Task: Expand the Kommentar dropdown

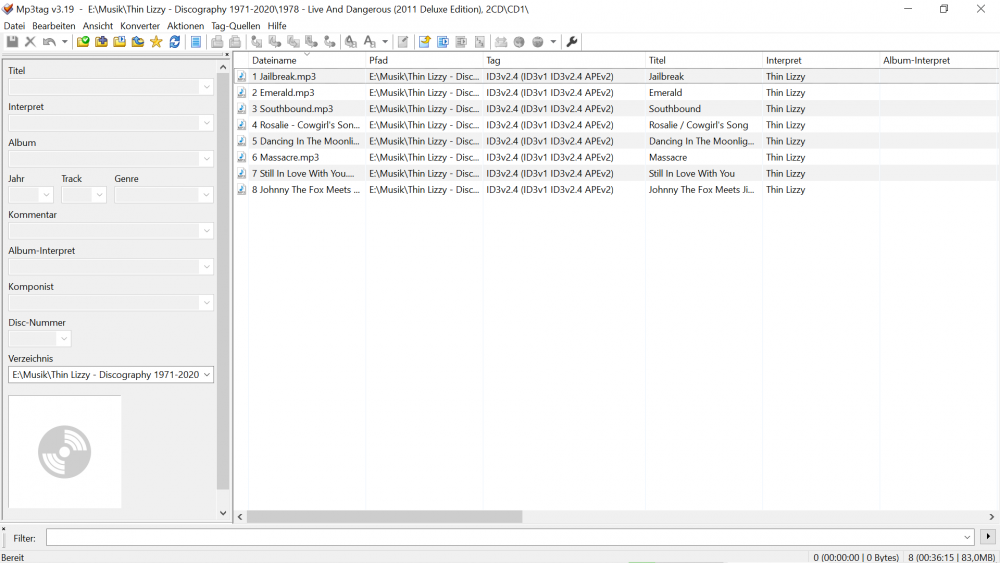Action: click(x=206, y=231)
